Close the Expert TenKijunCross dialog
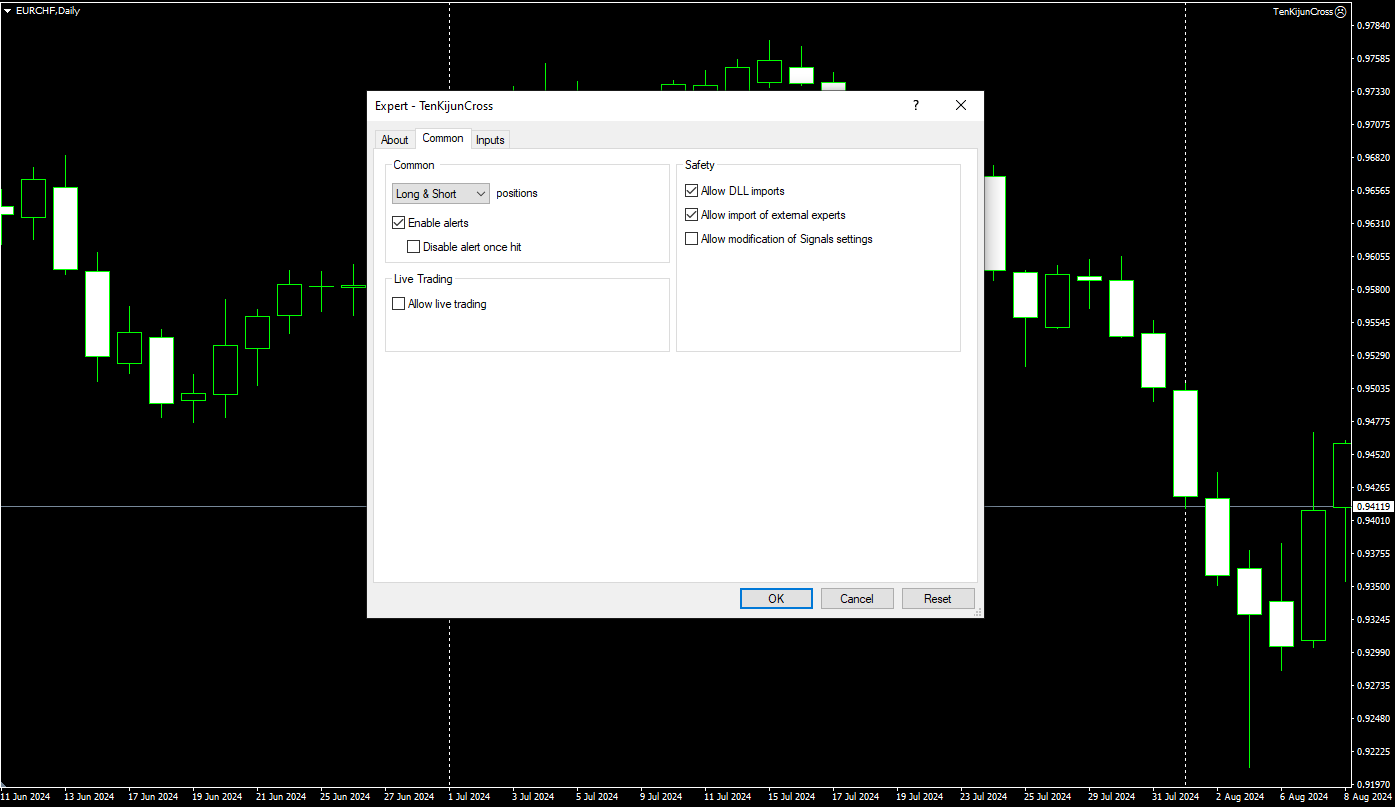The image size is (1395, 807). click(960, 106)
